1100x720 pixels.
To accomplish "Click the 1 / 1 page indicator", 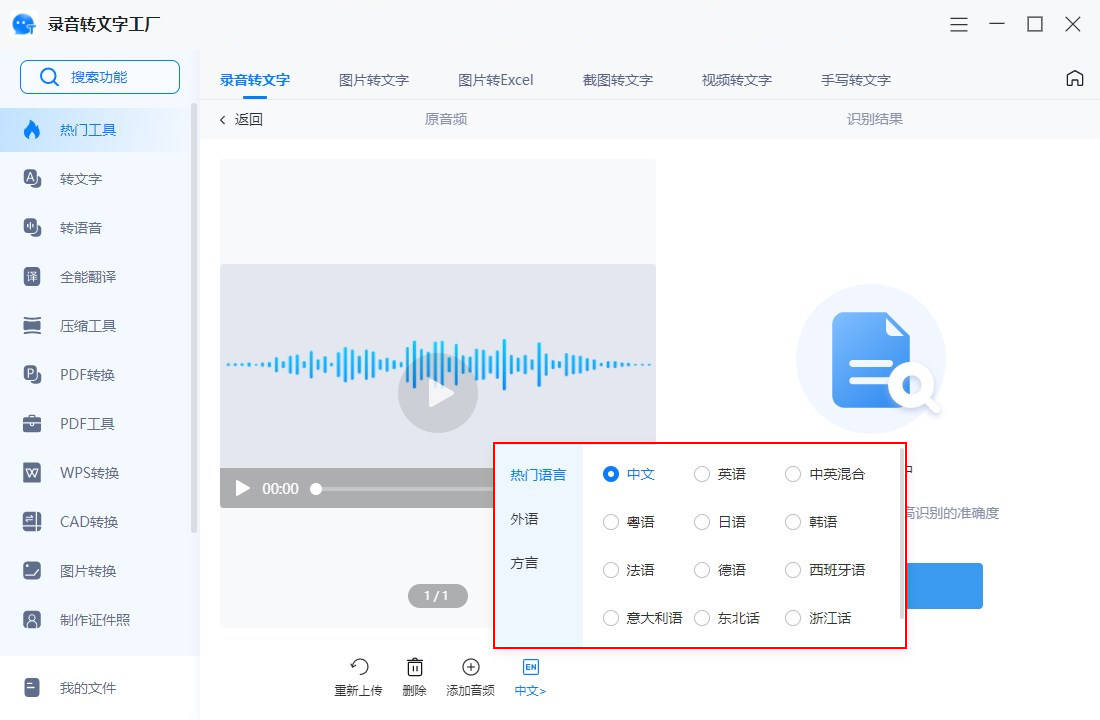I will click(x=438, y=596).
